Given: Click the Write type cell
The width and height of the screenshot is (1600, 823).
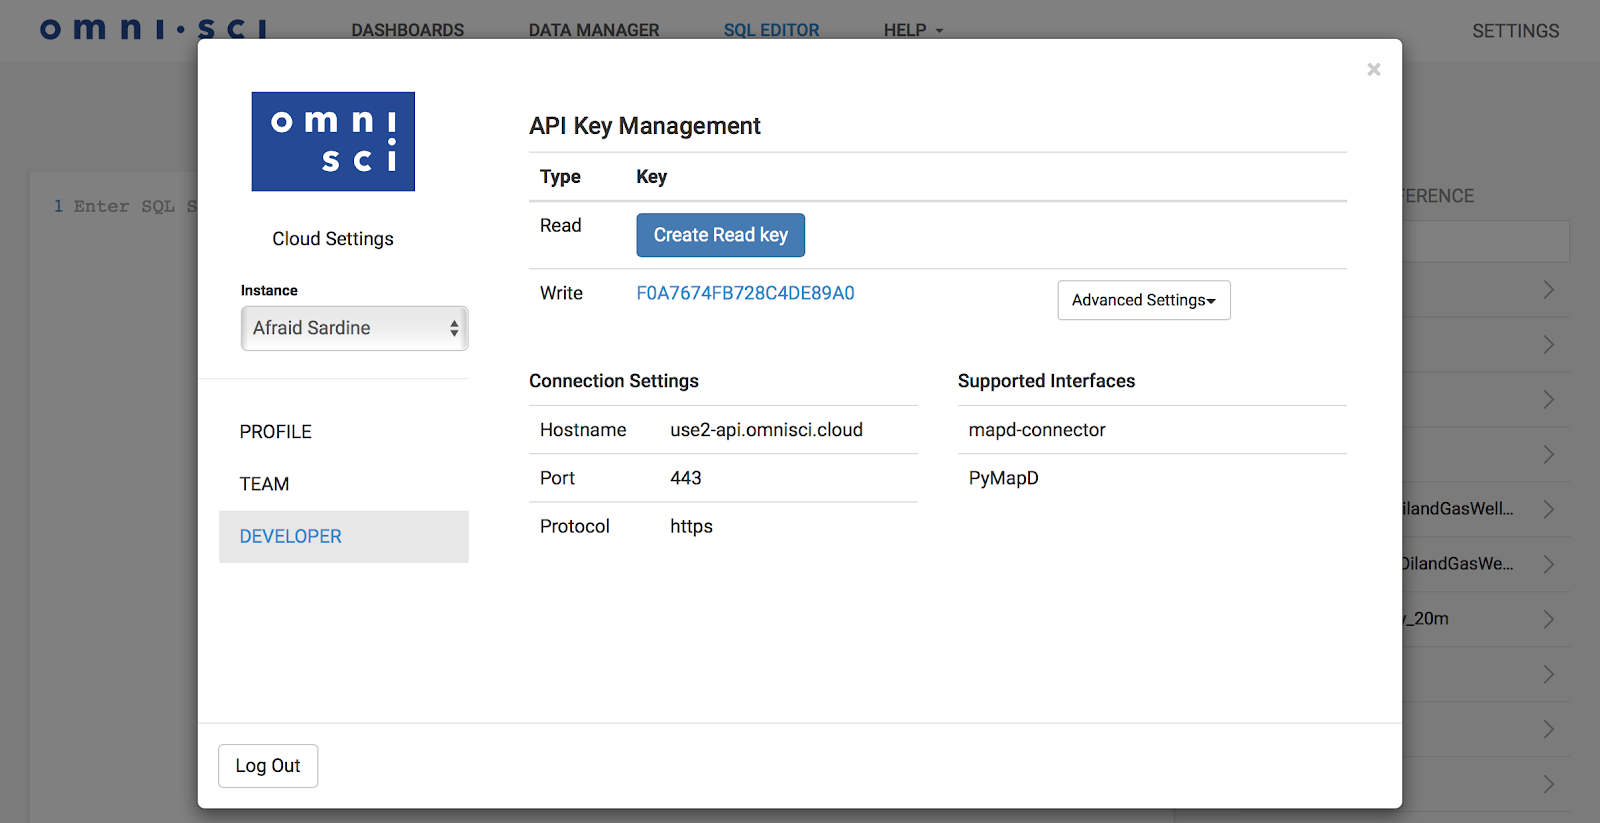Looking at the screenshot, I should pyautogui.click(x=561, y=293).
